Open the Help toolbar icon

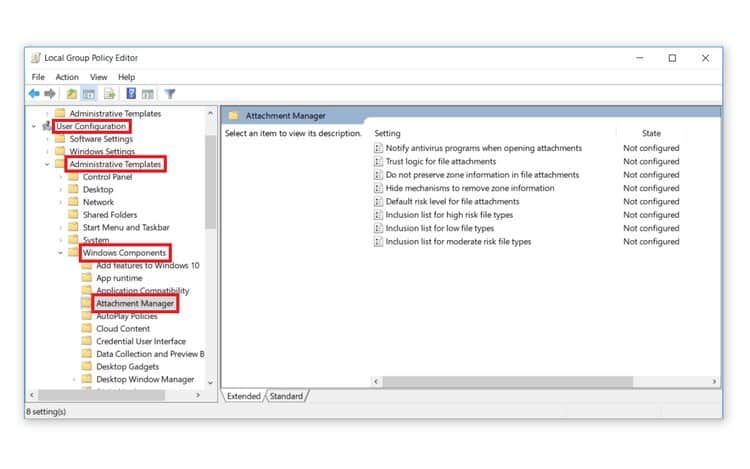coord(131,94)
